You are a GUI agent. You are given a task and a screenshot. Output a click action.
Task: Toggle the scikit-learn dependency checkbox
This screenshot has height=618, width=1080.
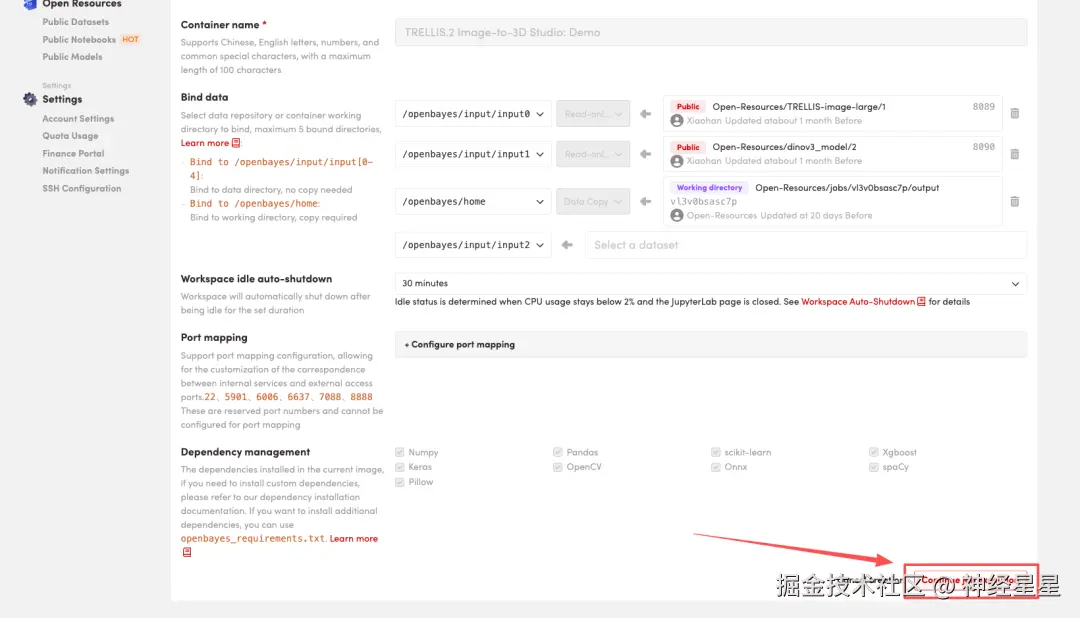(716, 452)
